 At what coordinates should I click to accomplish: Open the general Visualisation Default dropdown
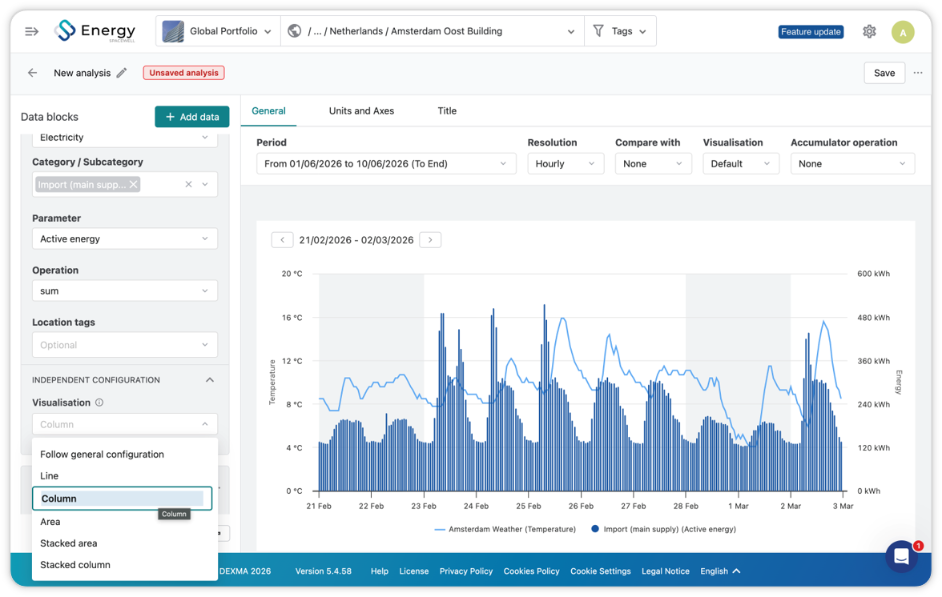pos(741,163)
